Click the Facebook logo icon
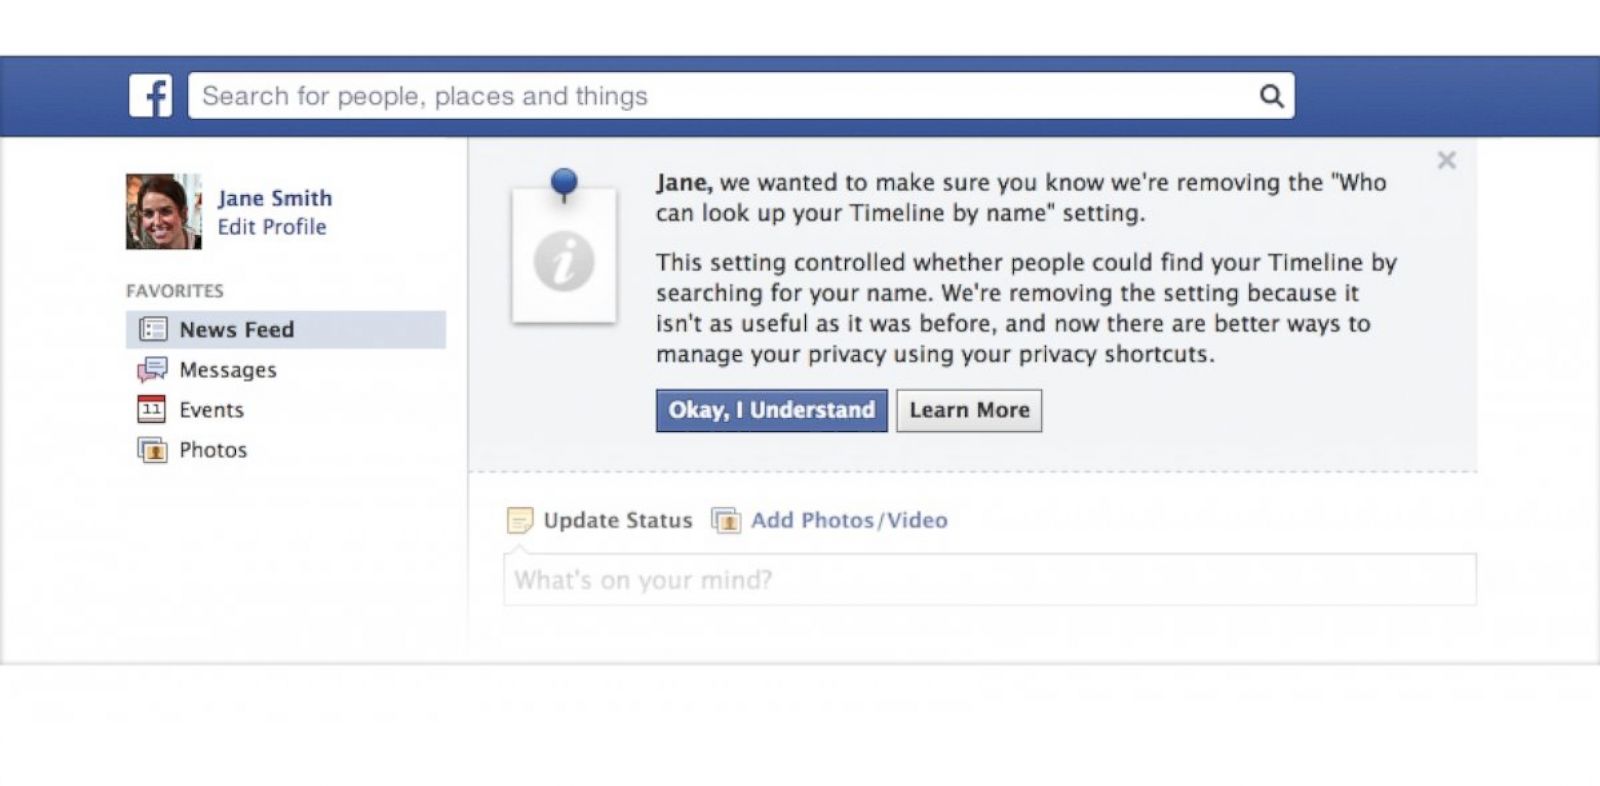1600x786 pixels. point(150,96)
